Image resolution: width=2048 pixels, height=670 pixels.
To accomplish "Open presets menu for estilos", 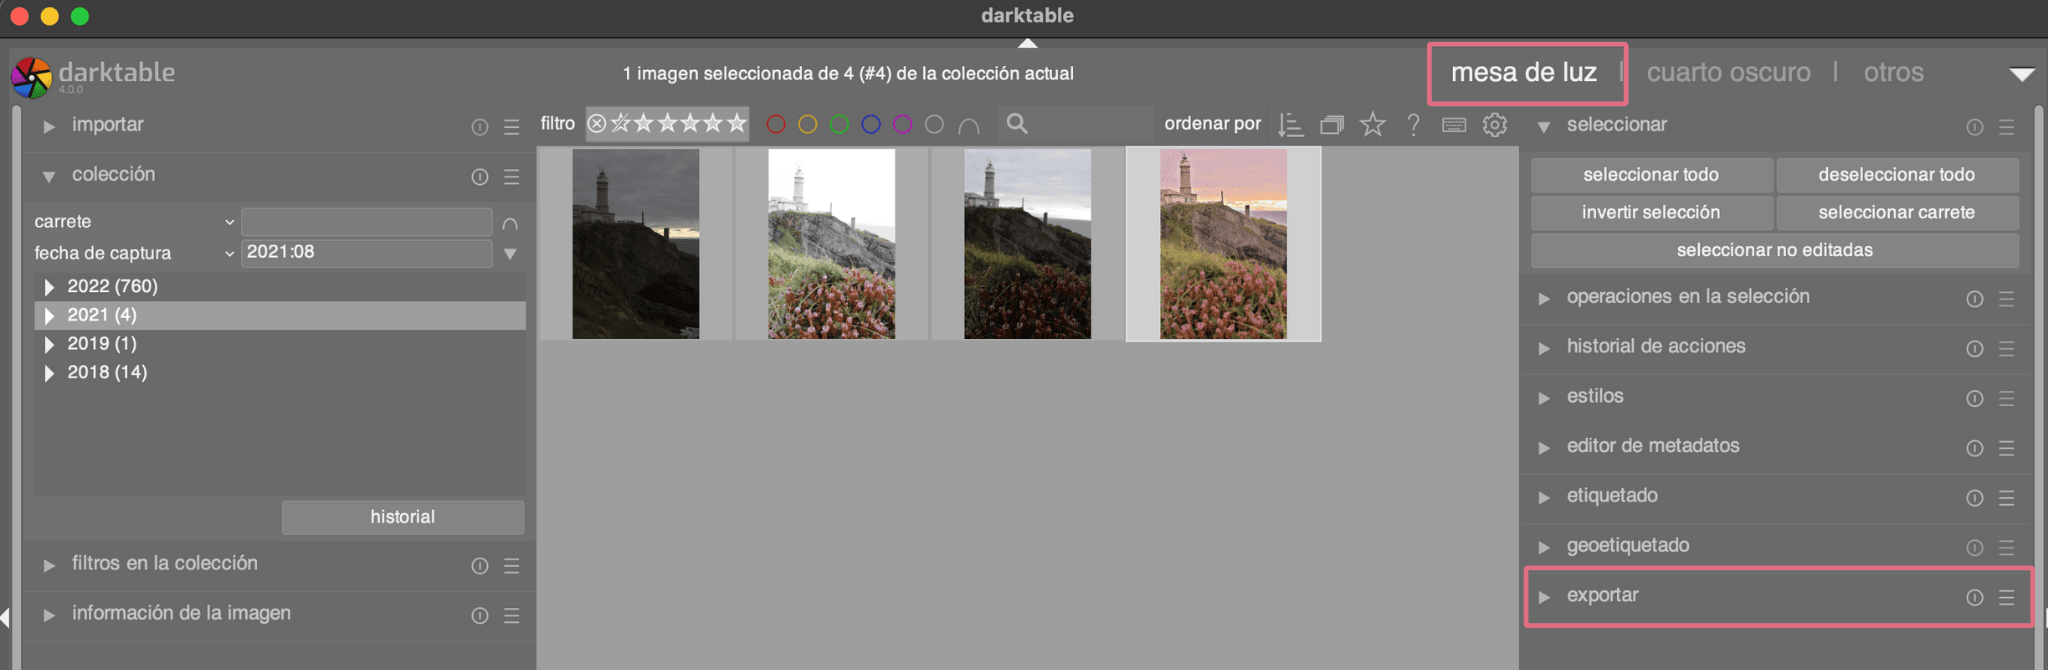I will coord(2007,399).
